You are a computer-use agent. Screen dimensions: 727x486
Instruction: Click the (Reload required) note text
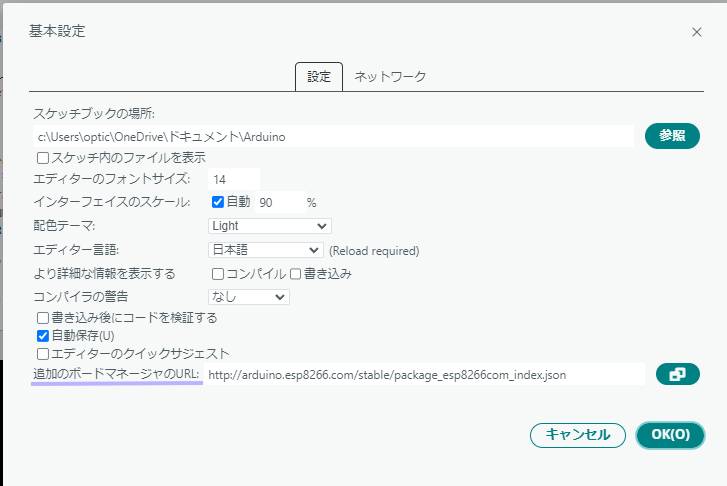point(374,251)
